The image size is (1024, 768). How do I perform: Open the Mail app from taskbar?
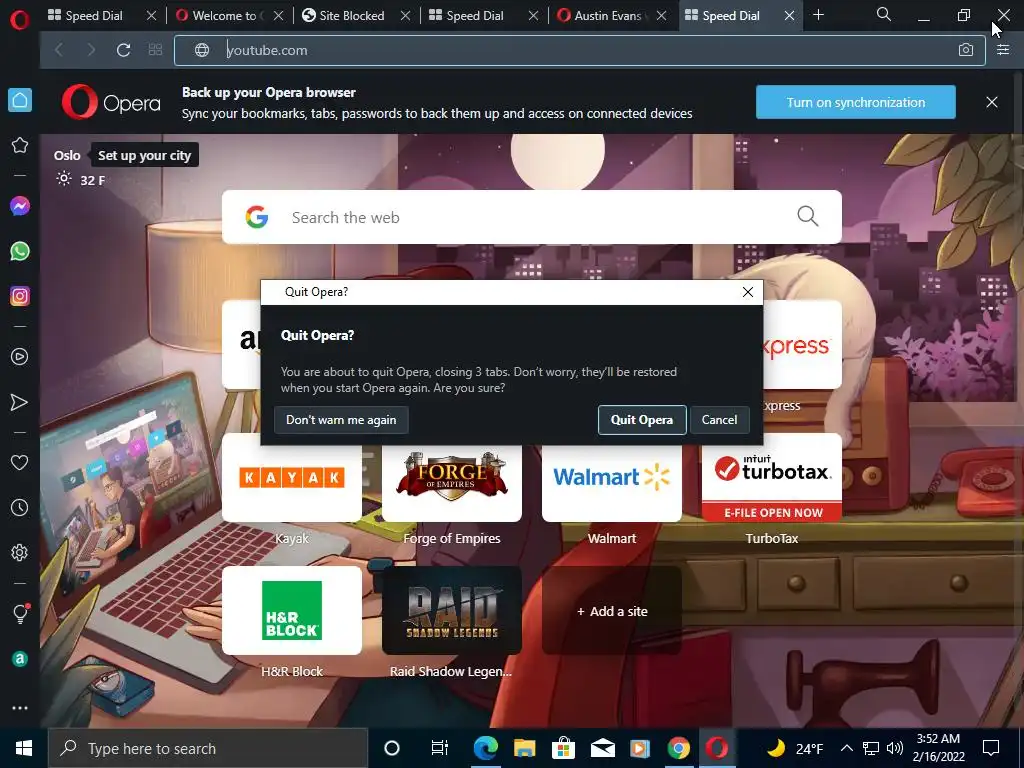602,748
